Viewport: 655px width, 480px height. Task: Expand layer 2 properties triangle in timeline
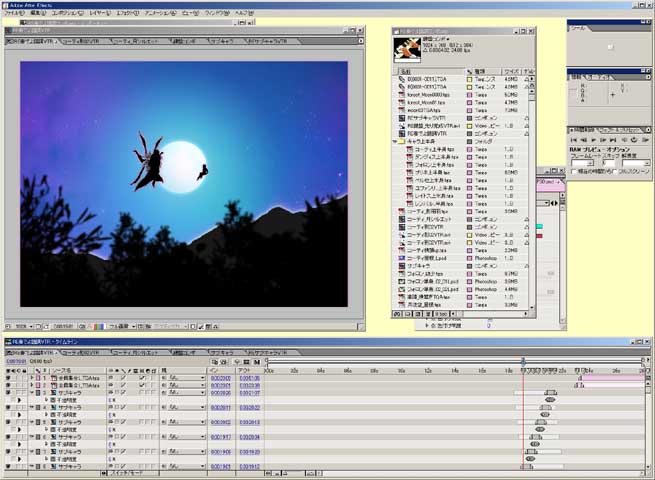point(32,386)
